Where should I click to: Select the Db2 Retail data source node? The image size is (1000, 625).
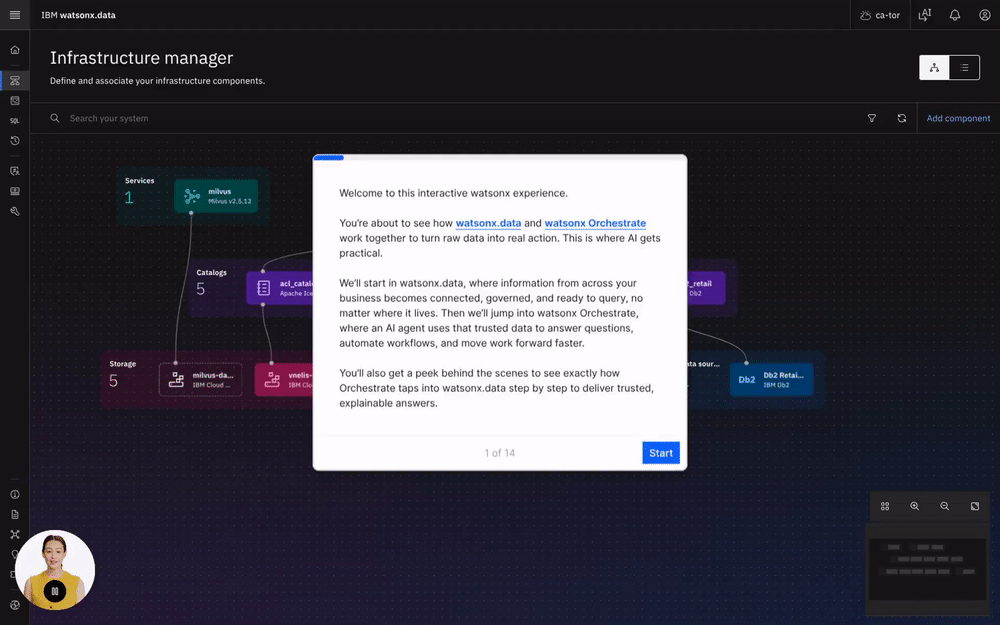pos(772,379)
